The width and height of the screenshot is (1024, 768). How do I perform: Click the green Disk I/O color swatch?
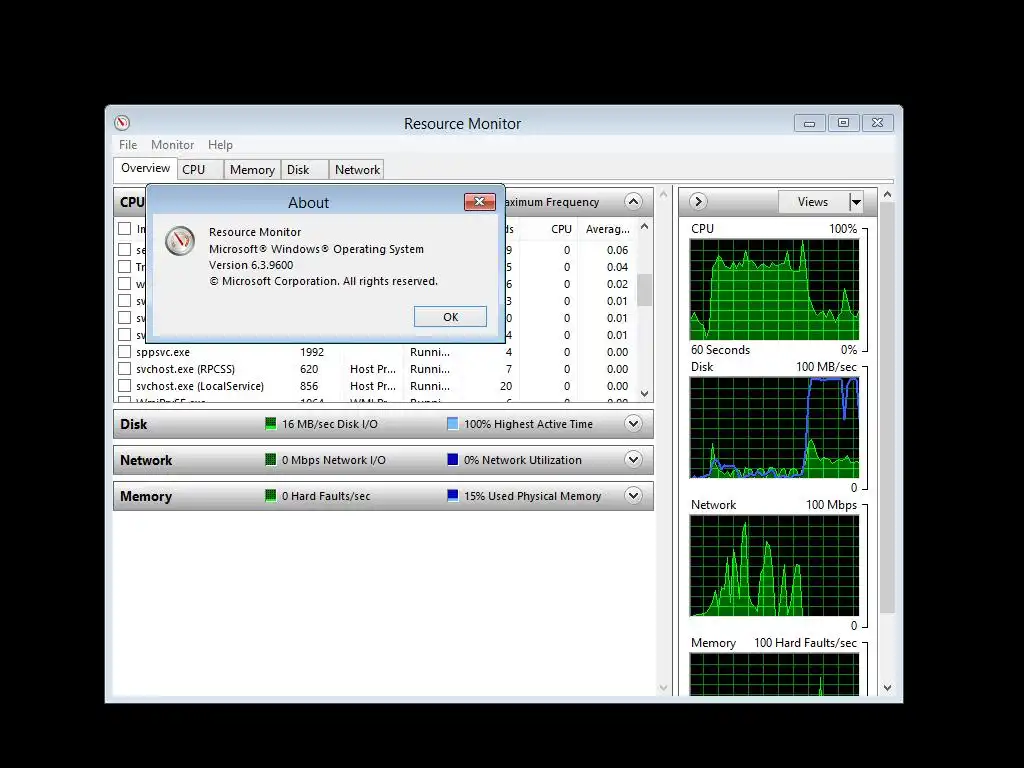pos(270,424)
